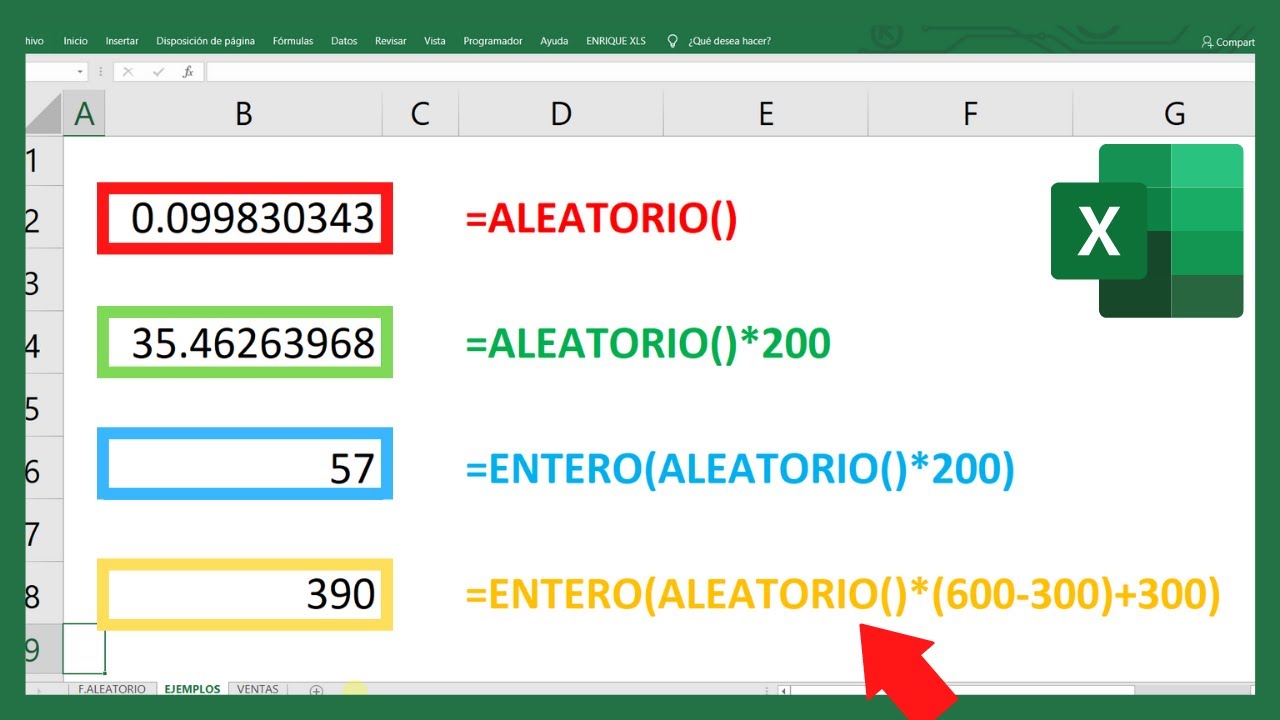
Task: Click cell with value 35.46263968
Action: click(245, 343)
